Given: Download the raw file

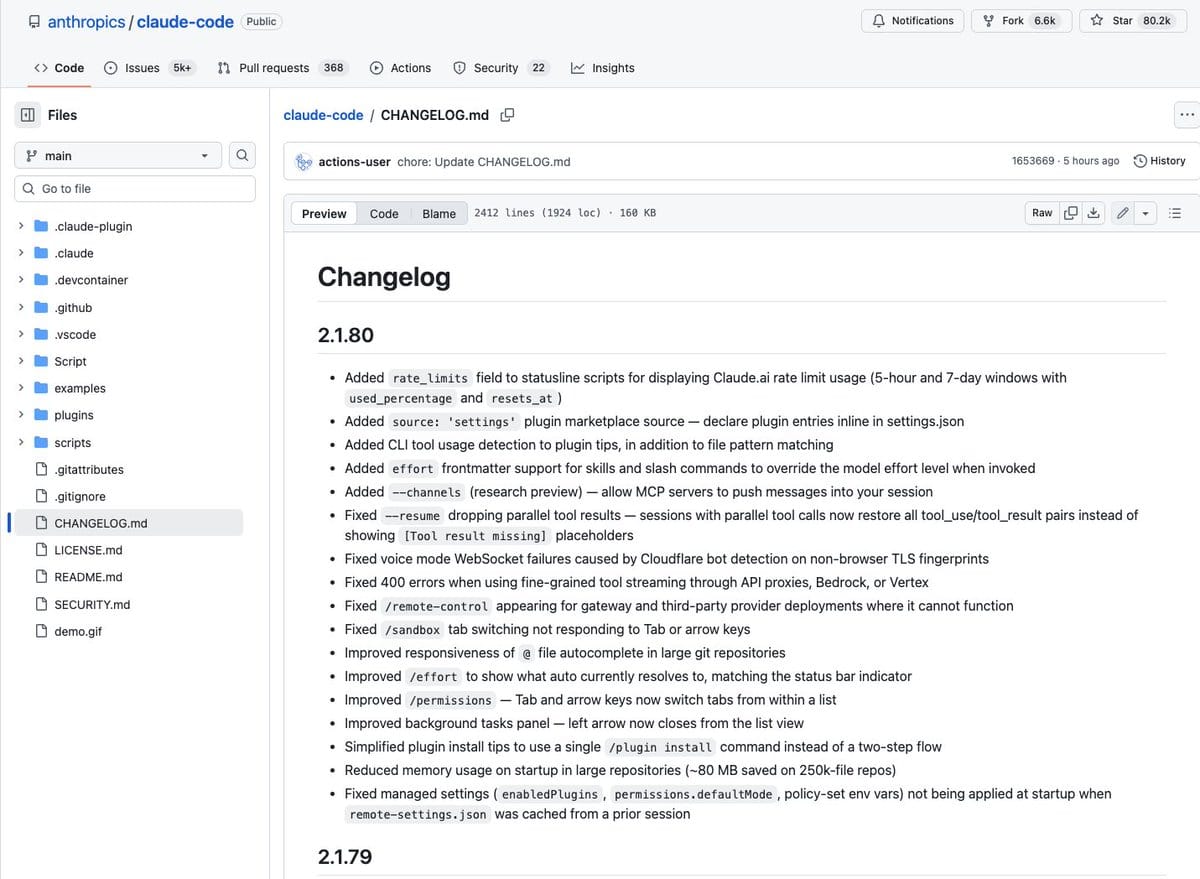Looking at the screenshot, I should [x=1093, y=213].
